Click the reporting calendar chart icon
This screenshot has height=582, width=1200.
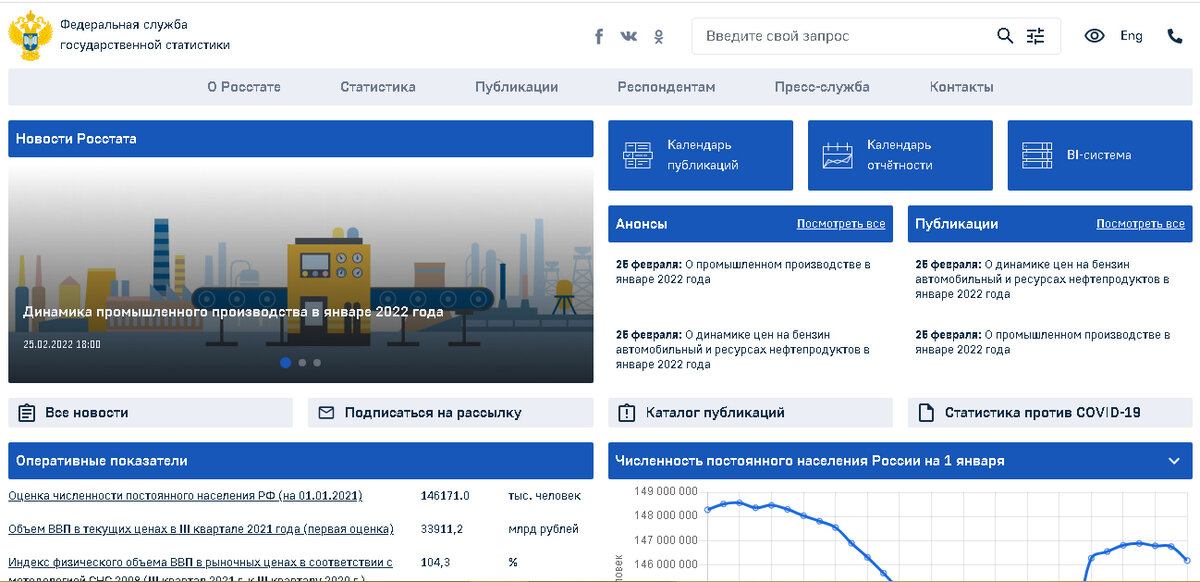tap(837, 155)
